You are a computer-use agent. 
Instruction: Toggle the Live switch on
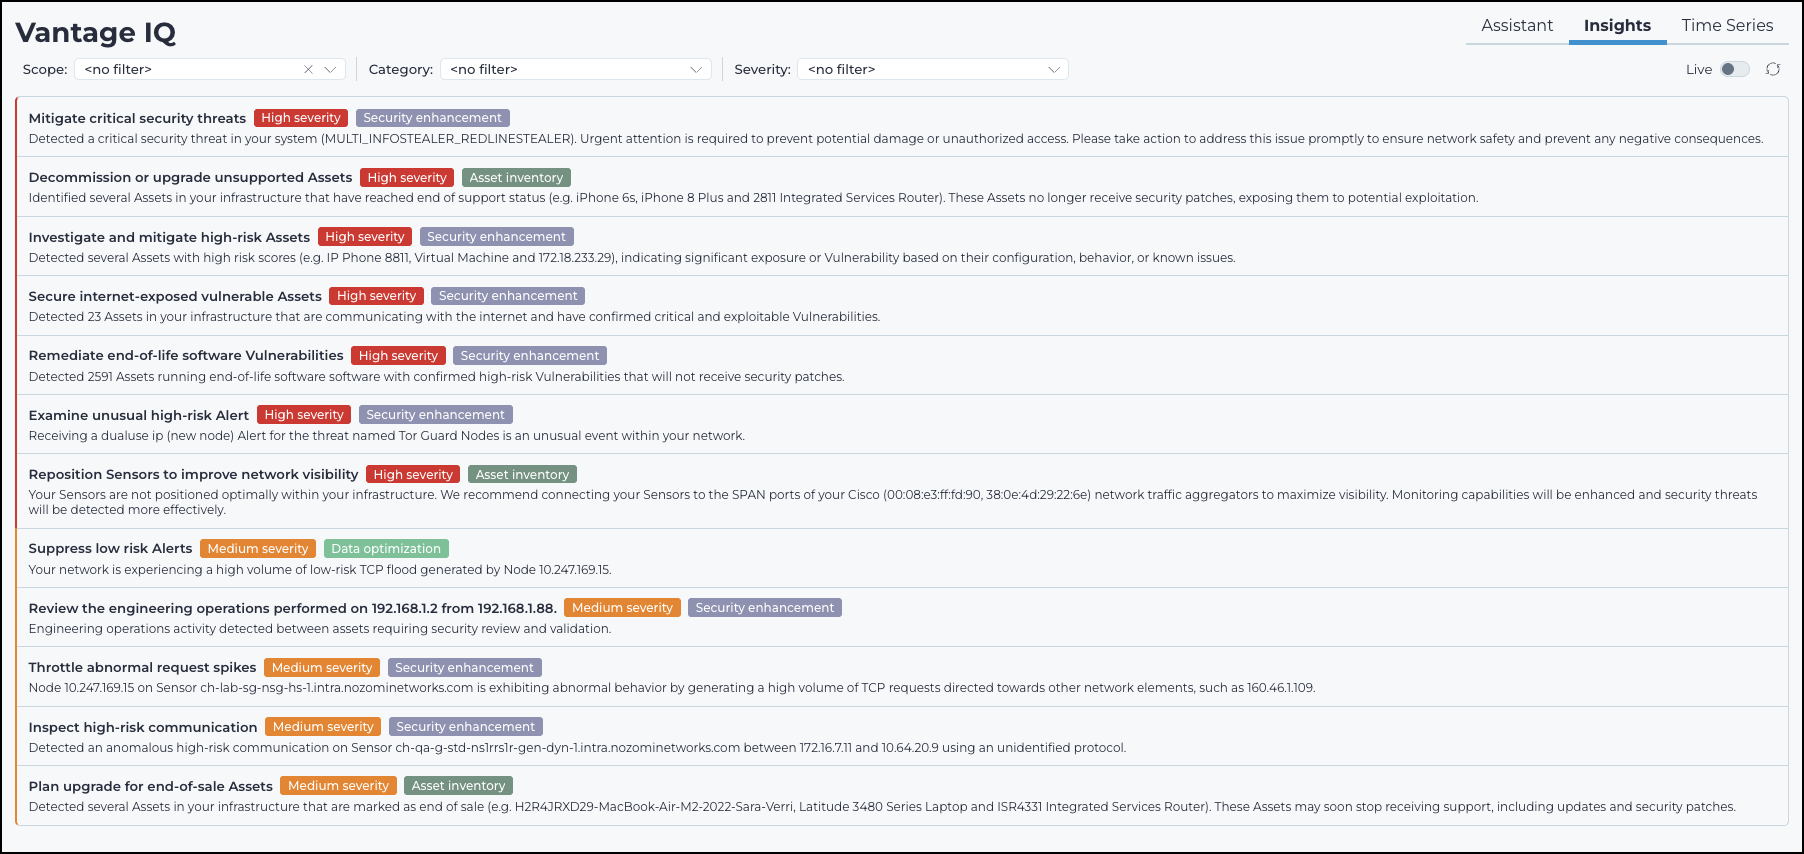[1734, 69]
